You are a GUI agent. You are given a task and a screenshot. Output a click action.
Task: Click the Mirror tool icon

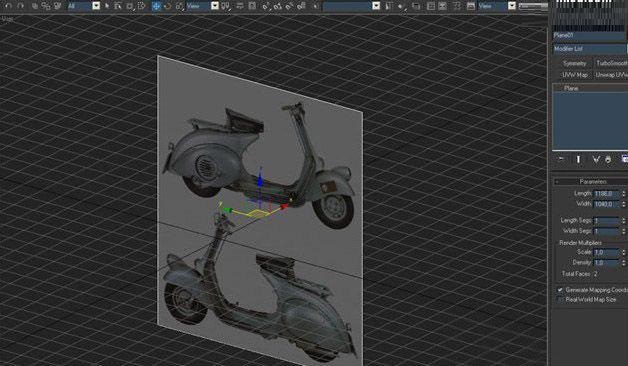click(x=389, y=6)
